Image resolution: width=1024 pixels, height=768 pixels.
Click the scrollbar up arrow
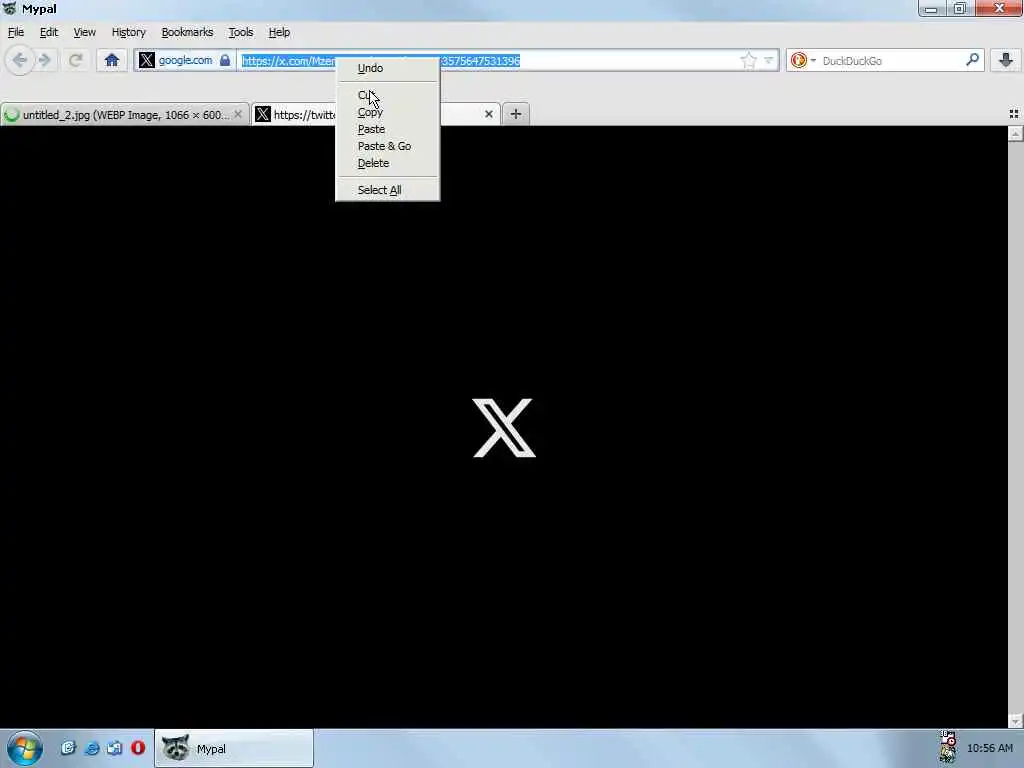(x=1015, y=134)
